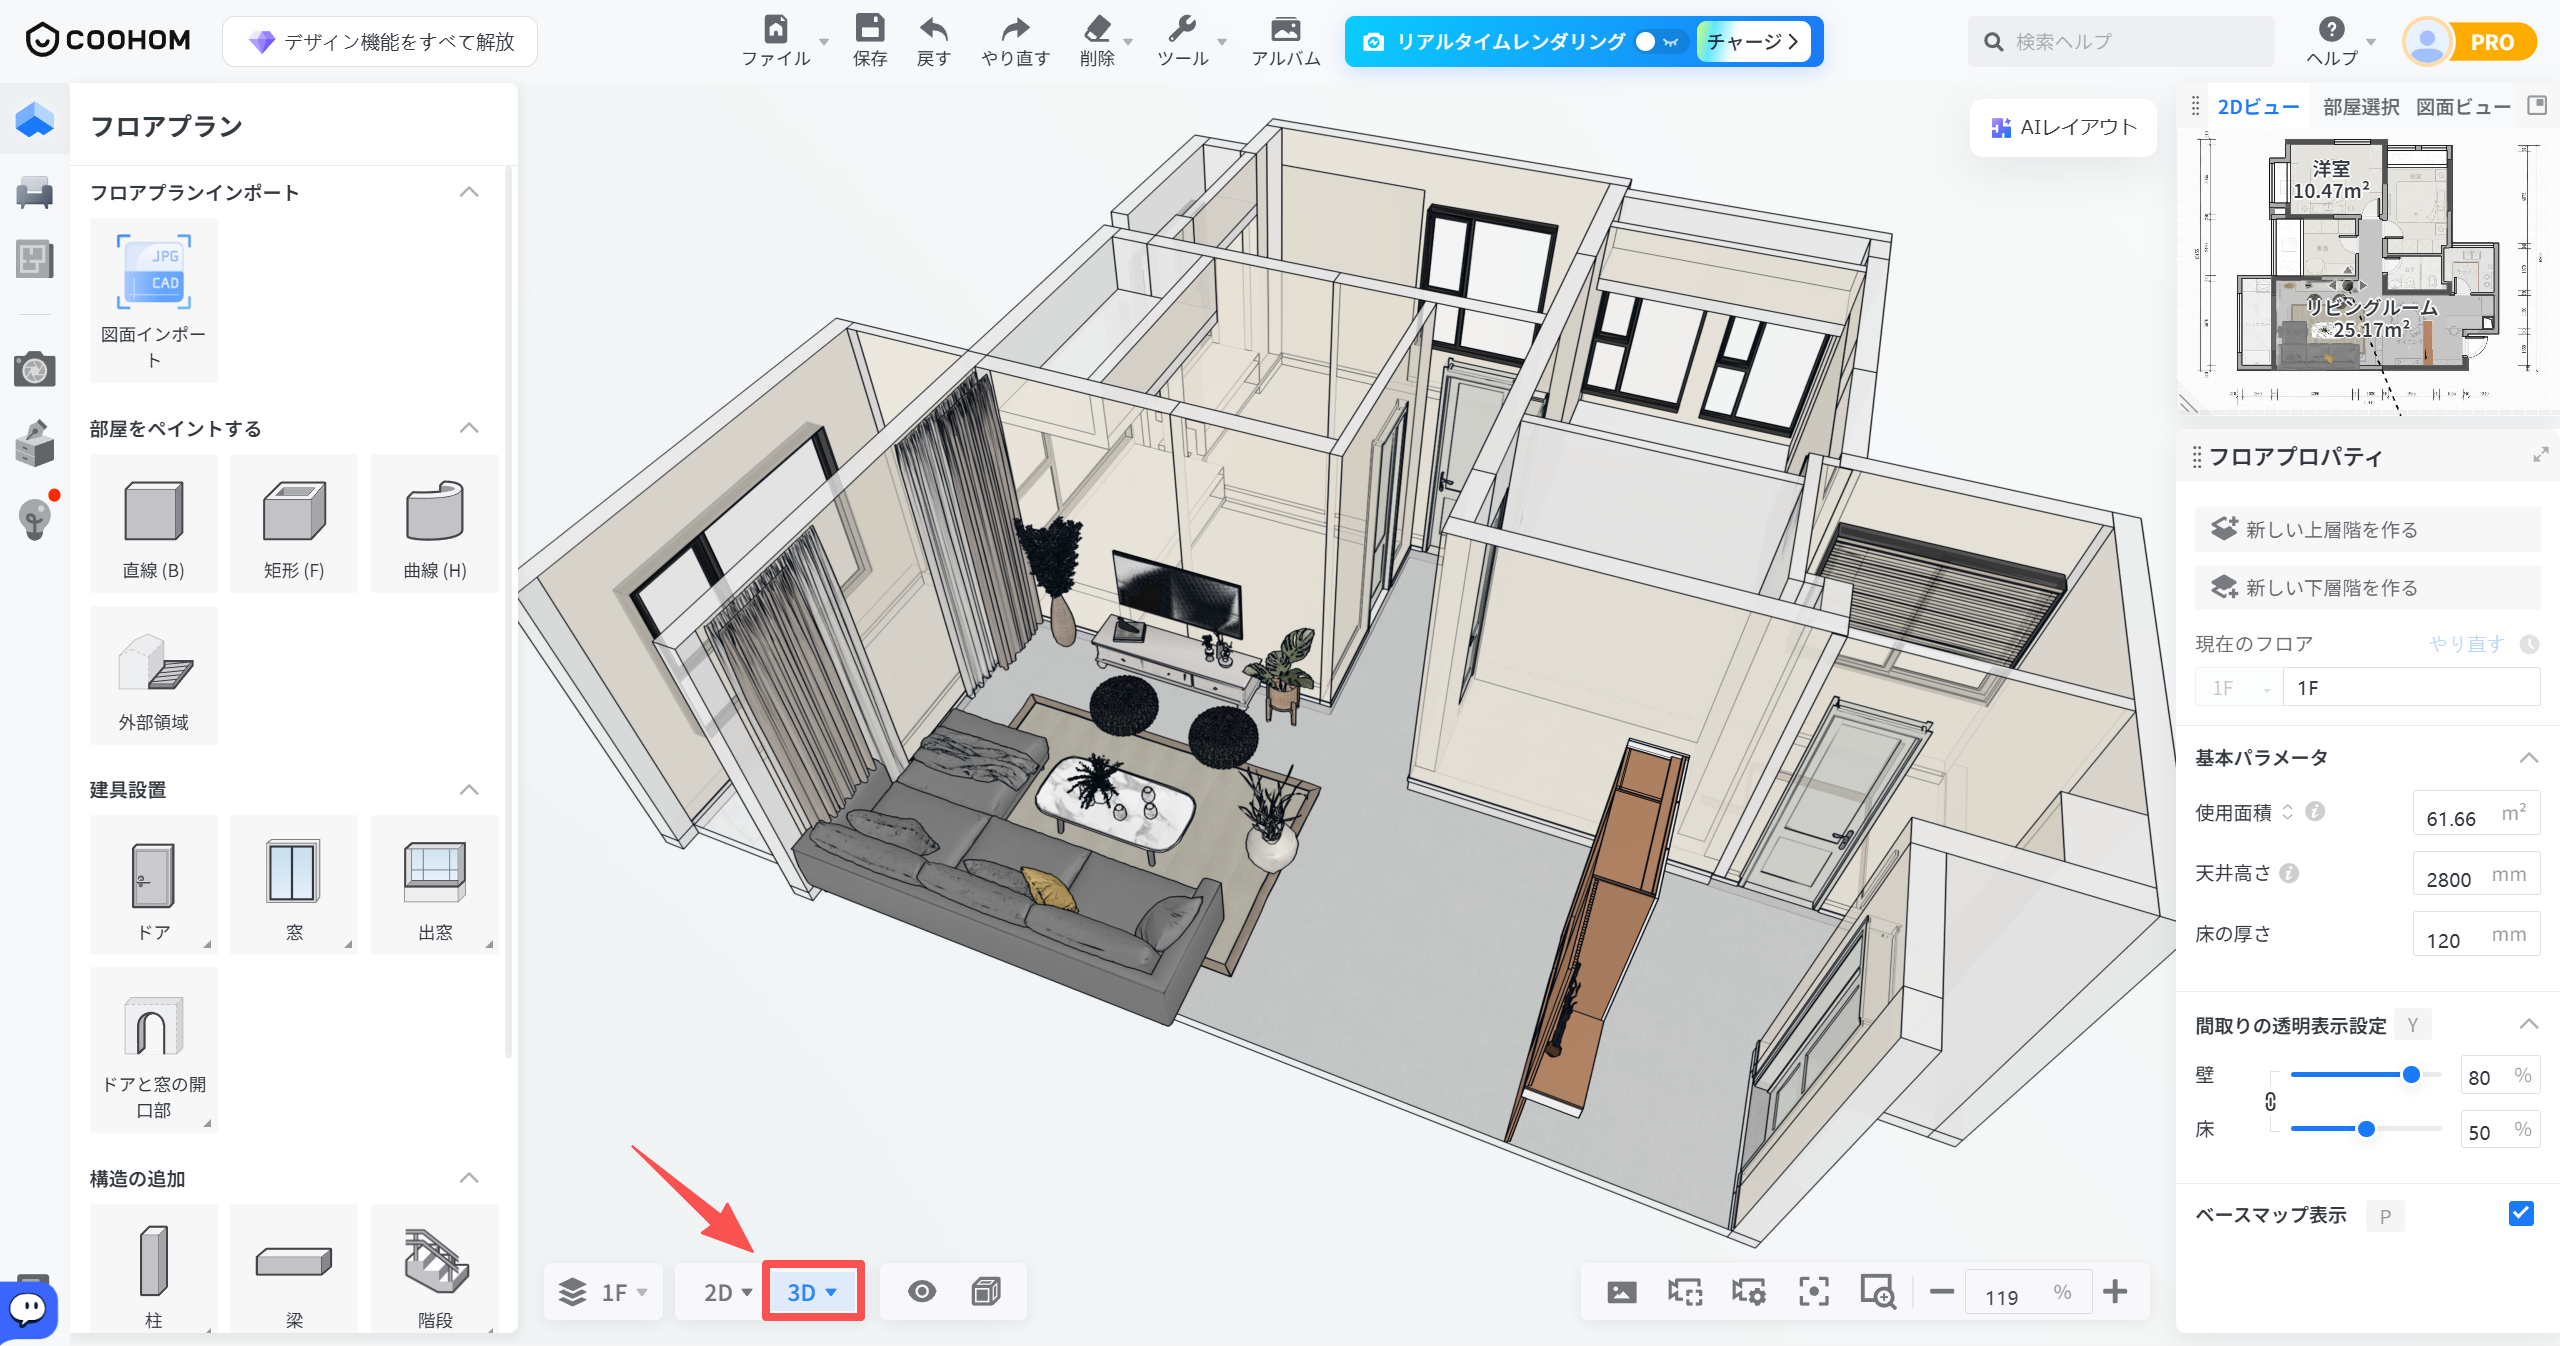This screenshot has width=2560, height=1346.
Task: Click the fit-to-screen focus icon
Action: tap(1813, 1292)
